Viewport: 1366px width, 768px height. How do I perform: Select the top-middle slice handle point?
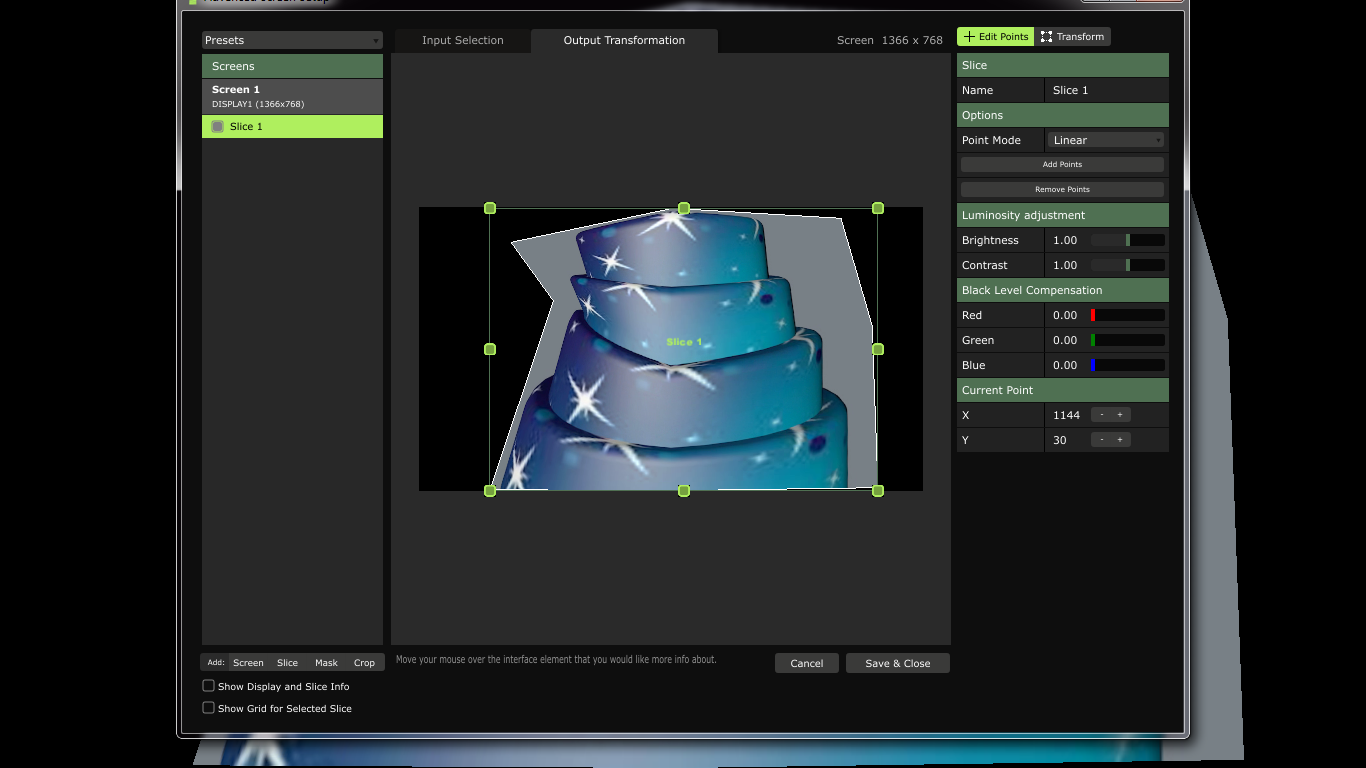click(x=684, y=208)
